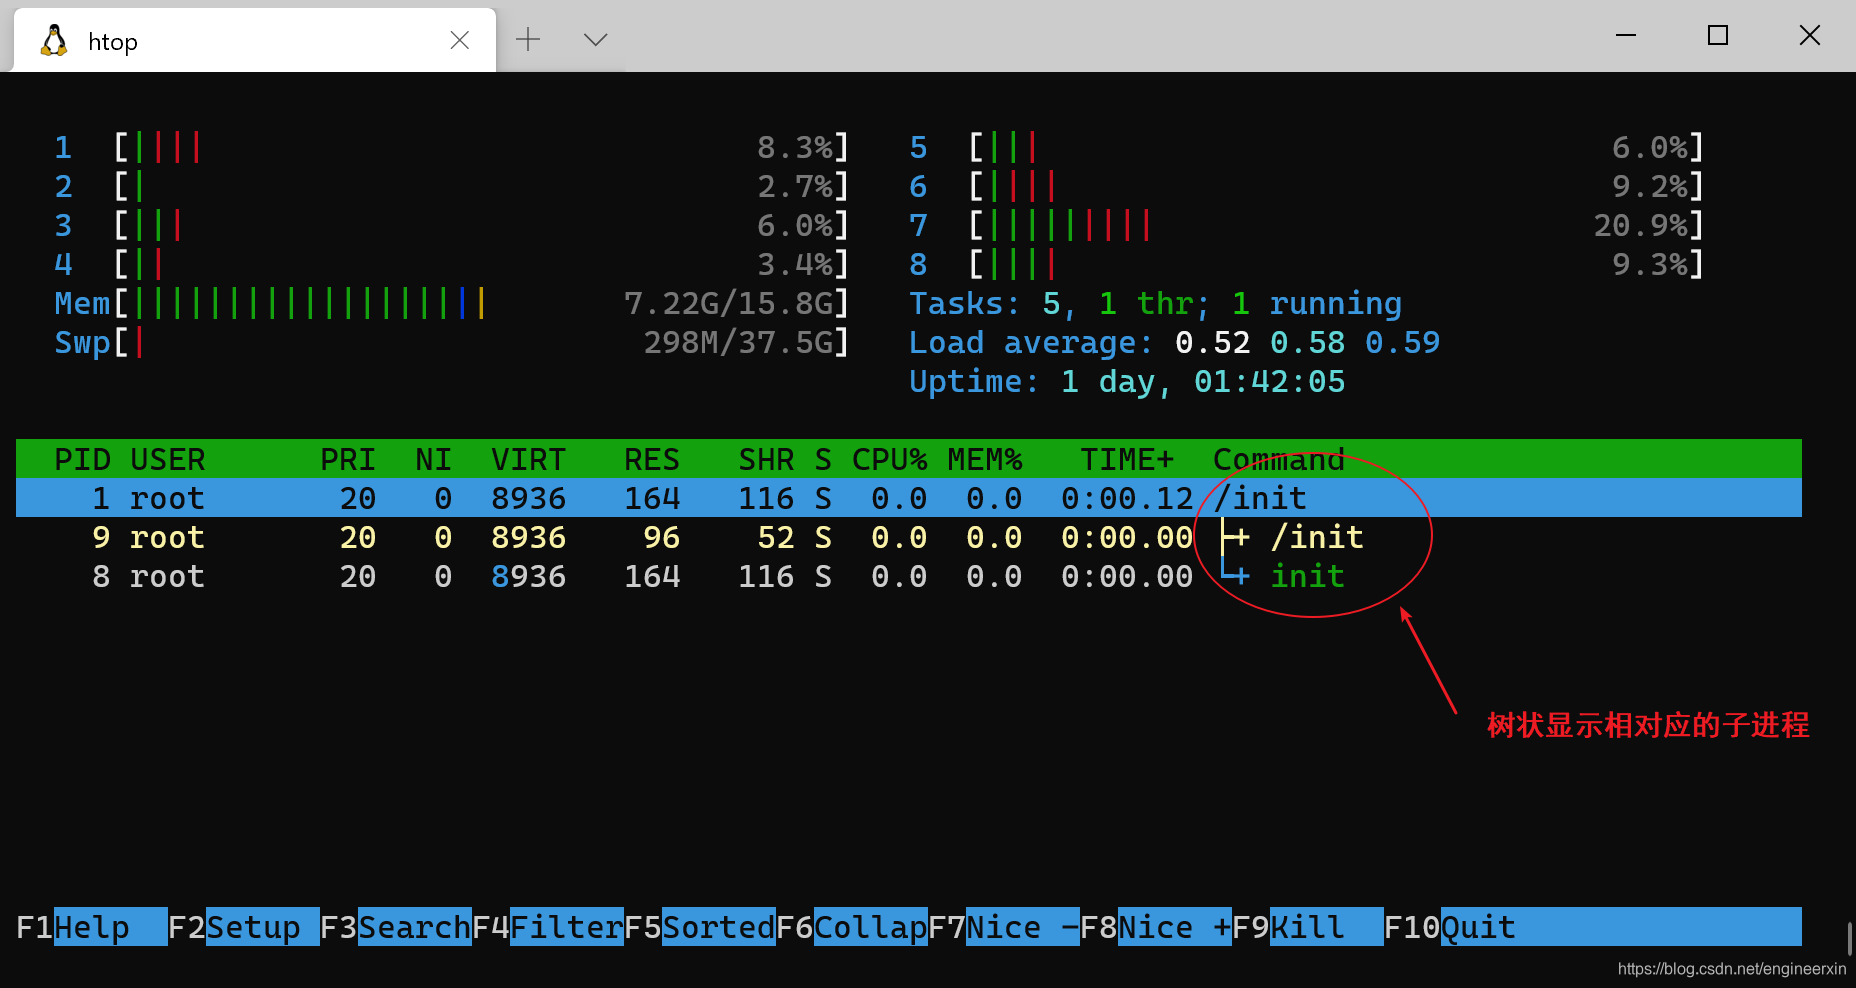Click the Uptime: 1 day line
Image resolution: width=1856 pixels, height=988 pixels.
1127,382
